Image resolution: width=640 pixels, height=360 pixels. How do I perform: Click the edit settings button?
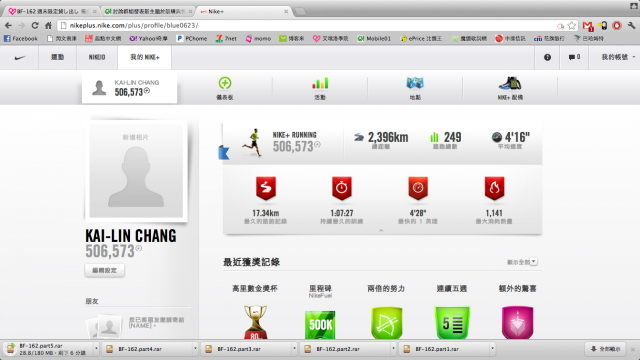(104, 270)
